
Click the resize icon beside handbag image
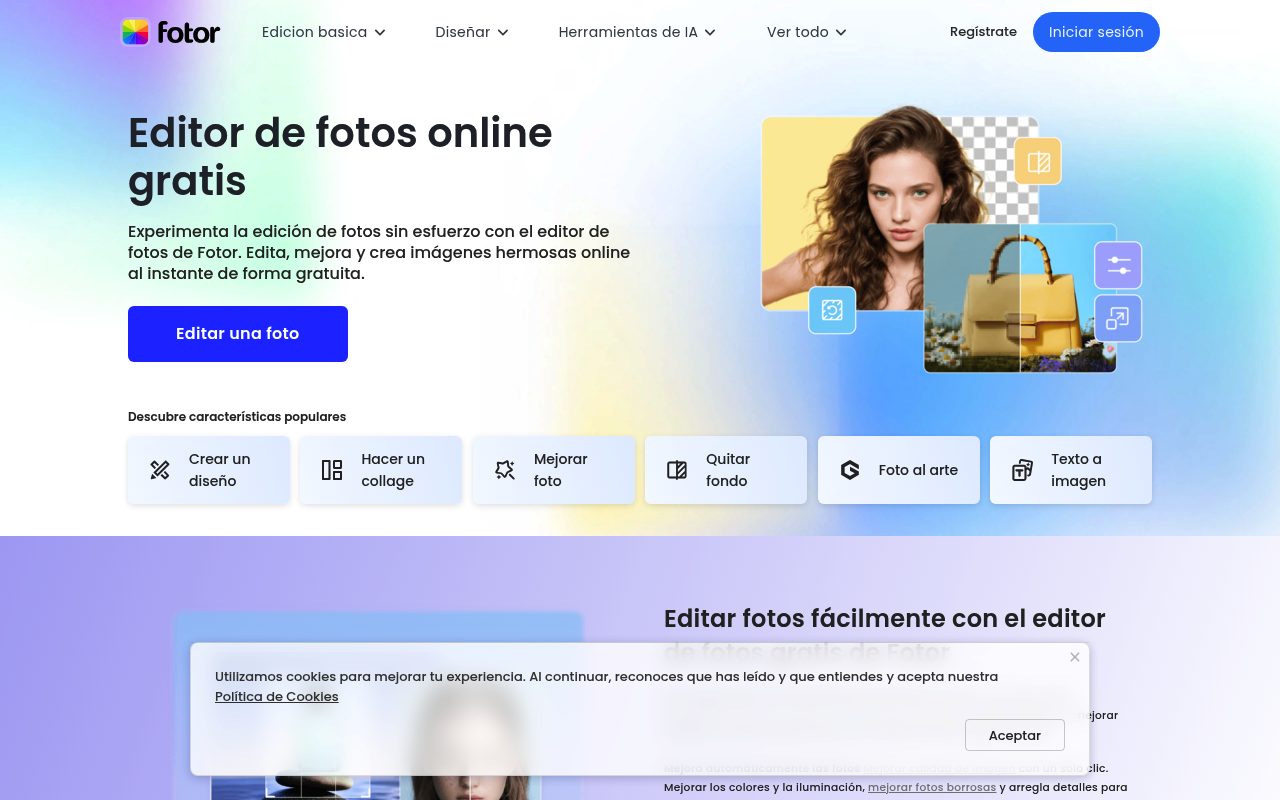(1118, 319)
